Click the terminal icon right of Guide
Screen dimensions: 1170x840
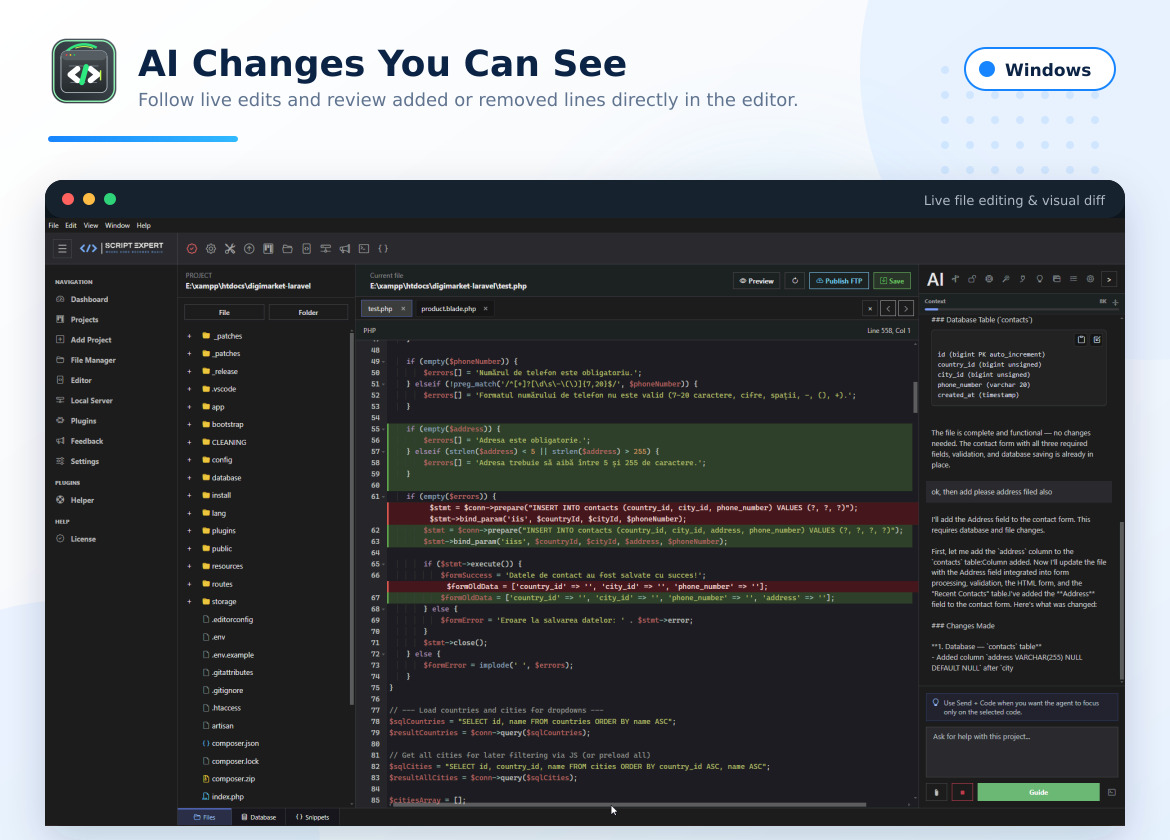pos(1112,792)
